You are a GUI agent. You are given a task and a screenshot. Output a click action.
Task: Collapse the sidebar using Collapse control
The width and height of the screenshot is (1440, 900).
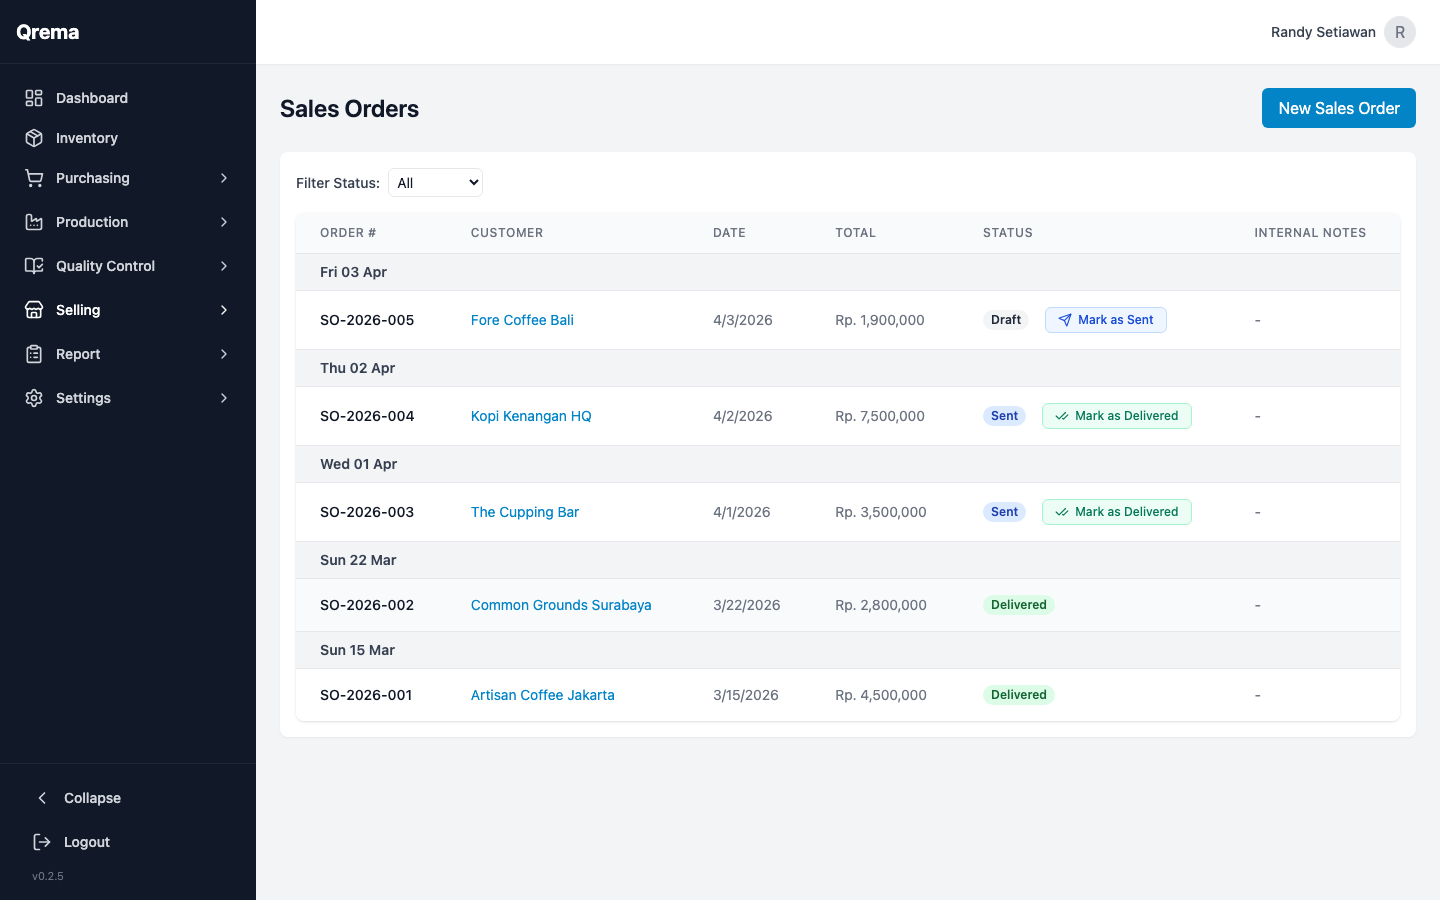click(41, 797)
